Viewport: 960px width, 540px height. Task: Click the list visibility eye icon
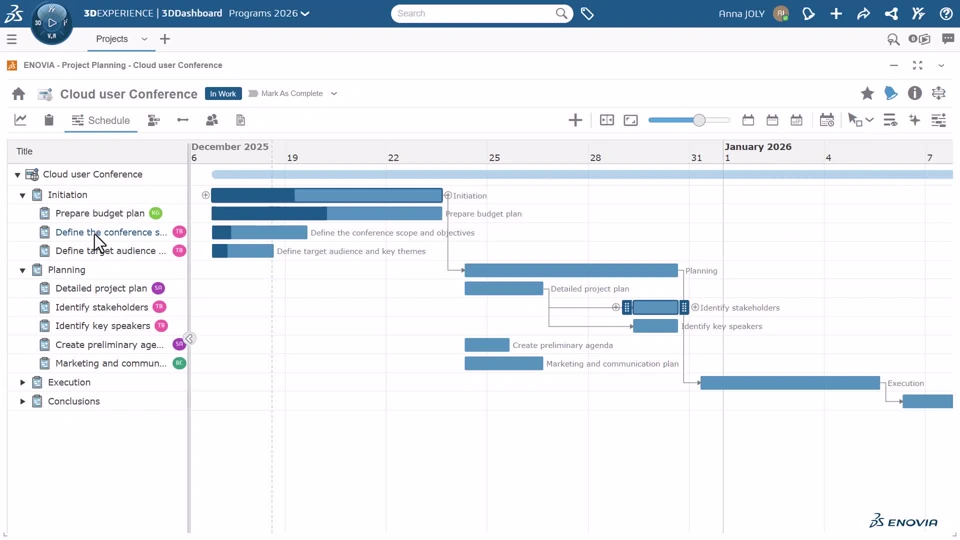tap(890, 120)
